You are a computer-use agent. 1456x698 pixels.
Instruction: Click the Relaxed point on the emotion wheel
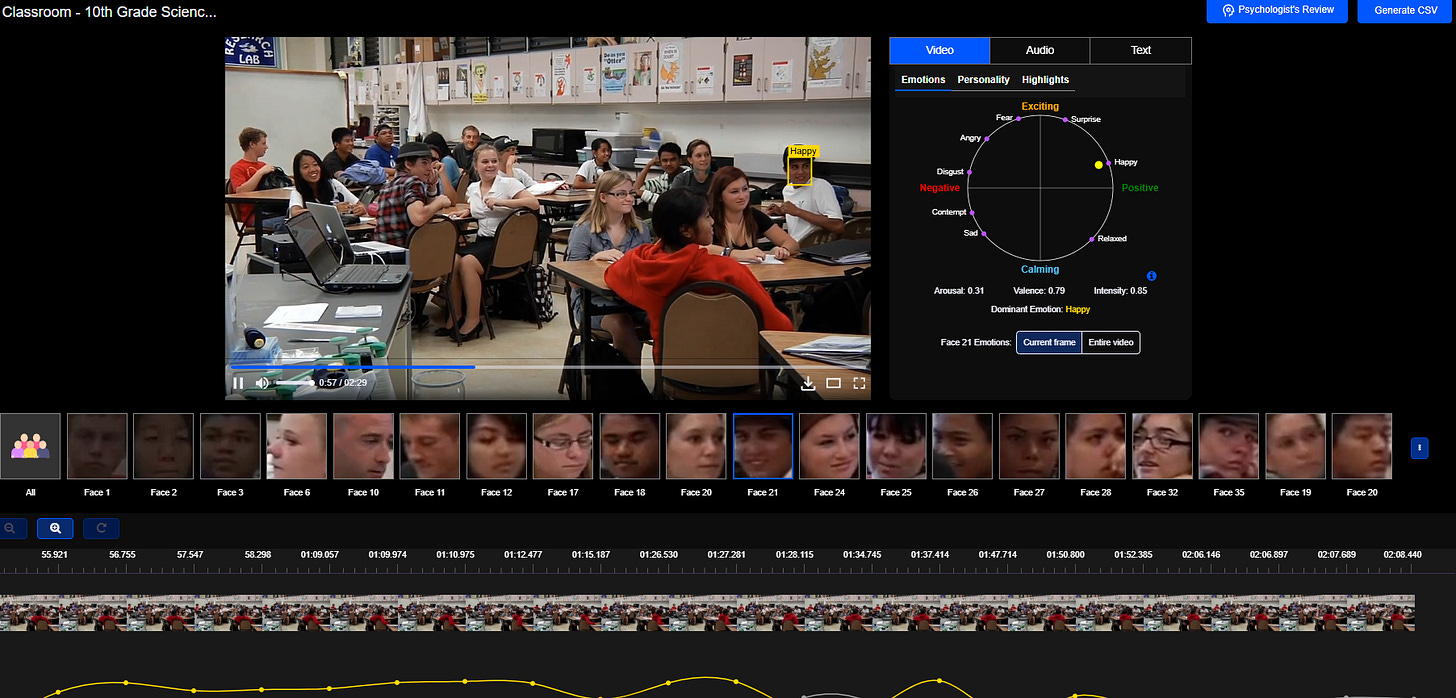click(x=1091, y=238)
